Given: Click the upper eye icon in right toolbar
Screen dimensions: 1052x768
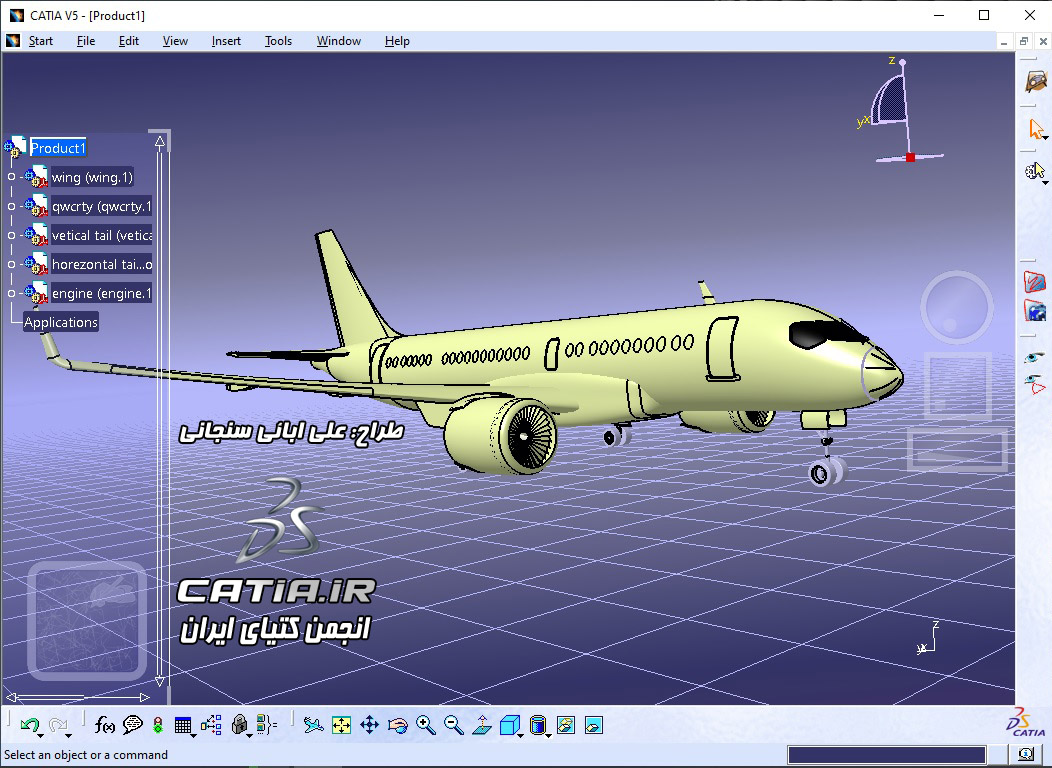Looking at the screenshot, I should pyautogui.click(x=1034, y=358).
